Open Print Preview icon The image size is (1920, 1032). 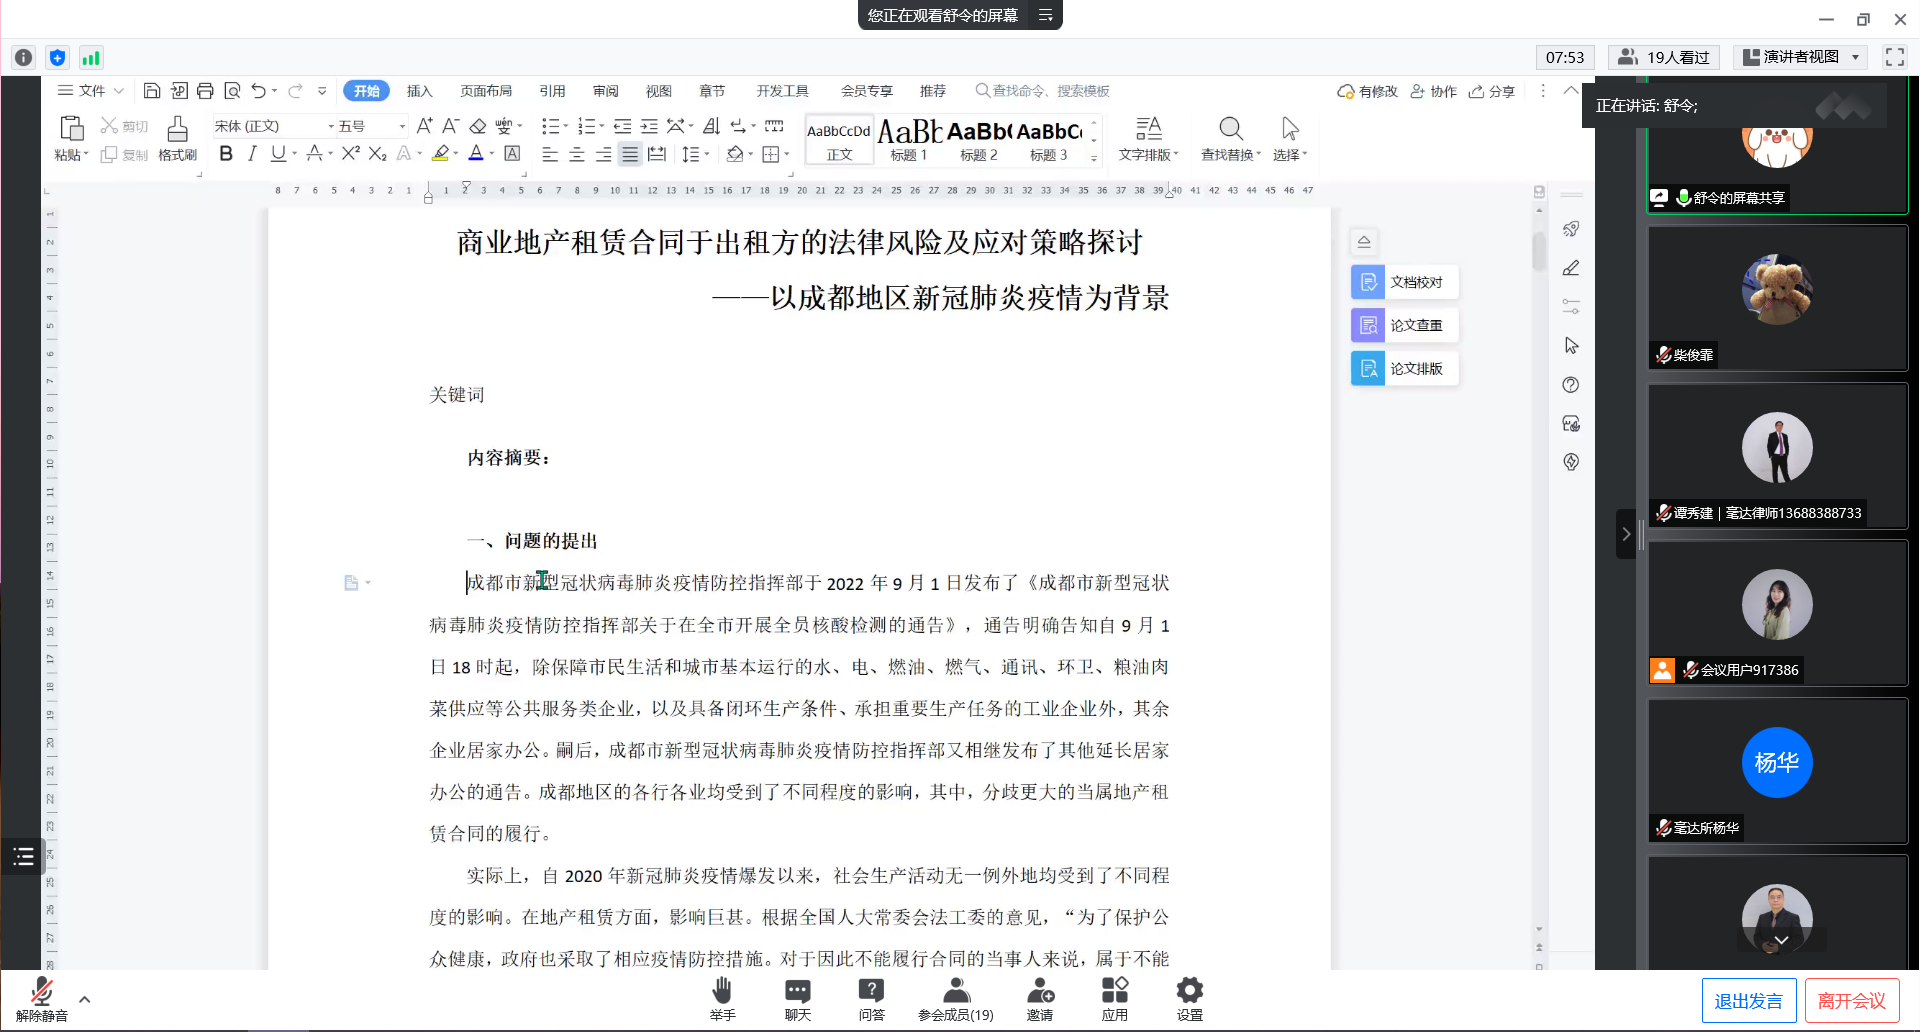tap(232, 91)
